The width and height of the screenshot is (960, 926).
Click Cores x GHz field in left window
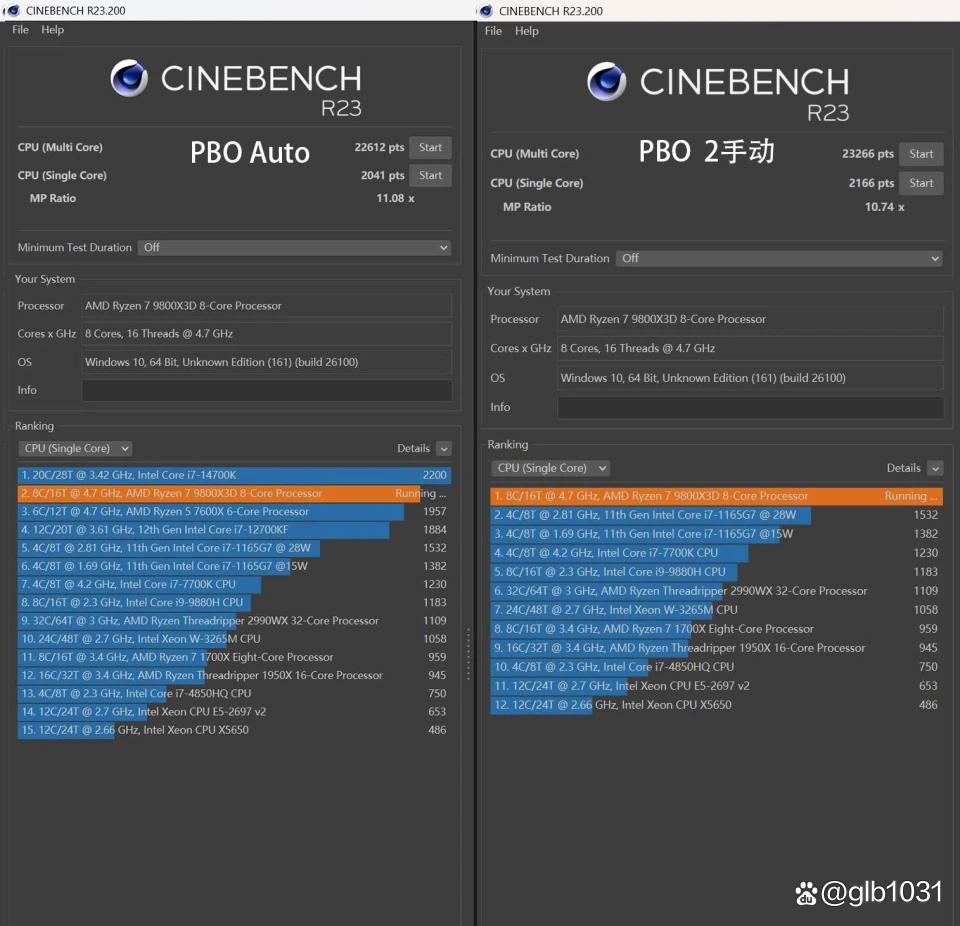tap(267, 334)
